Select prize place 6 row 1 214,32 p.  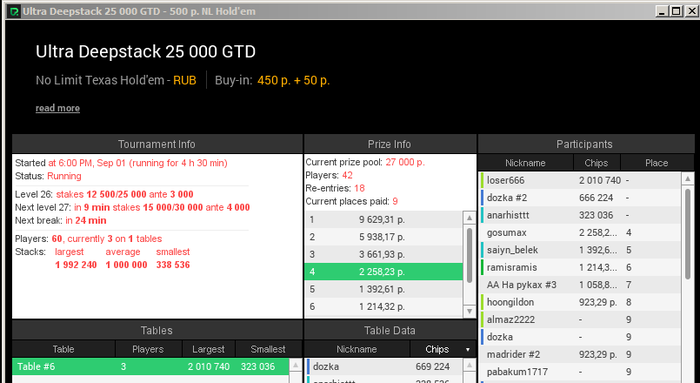tap(383, 306)
